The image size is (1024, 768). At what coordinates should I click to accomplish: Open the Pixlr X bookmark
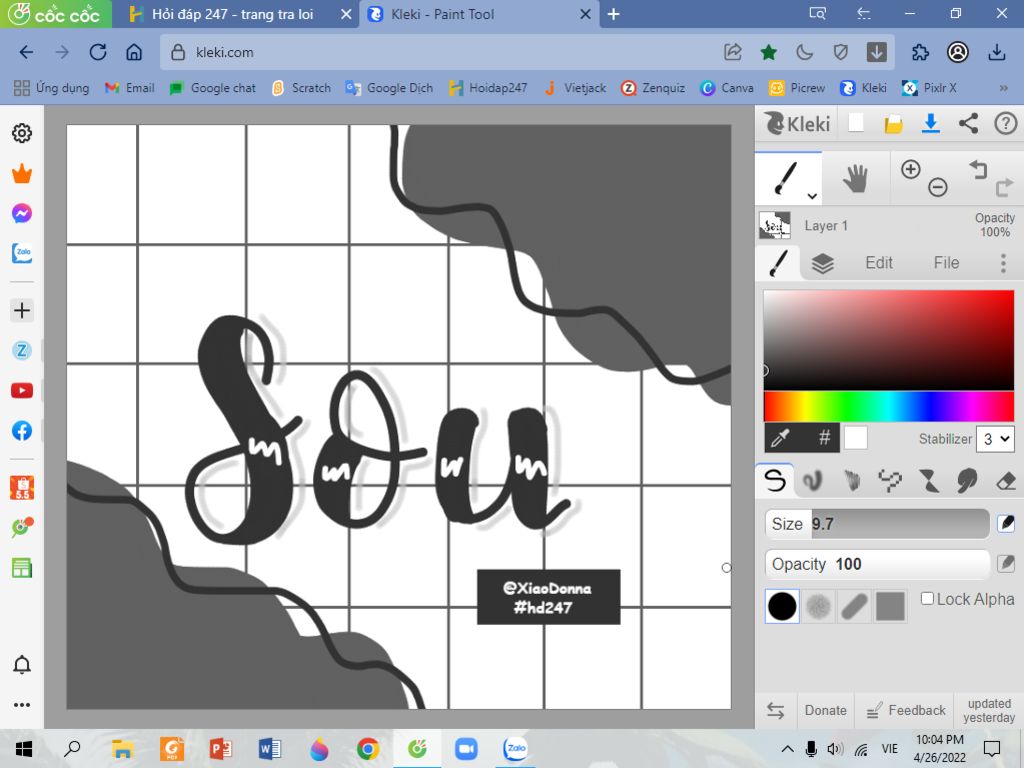tap(929, 88)
